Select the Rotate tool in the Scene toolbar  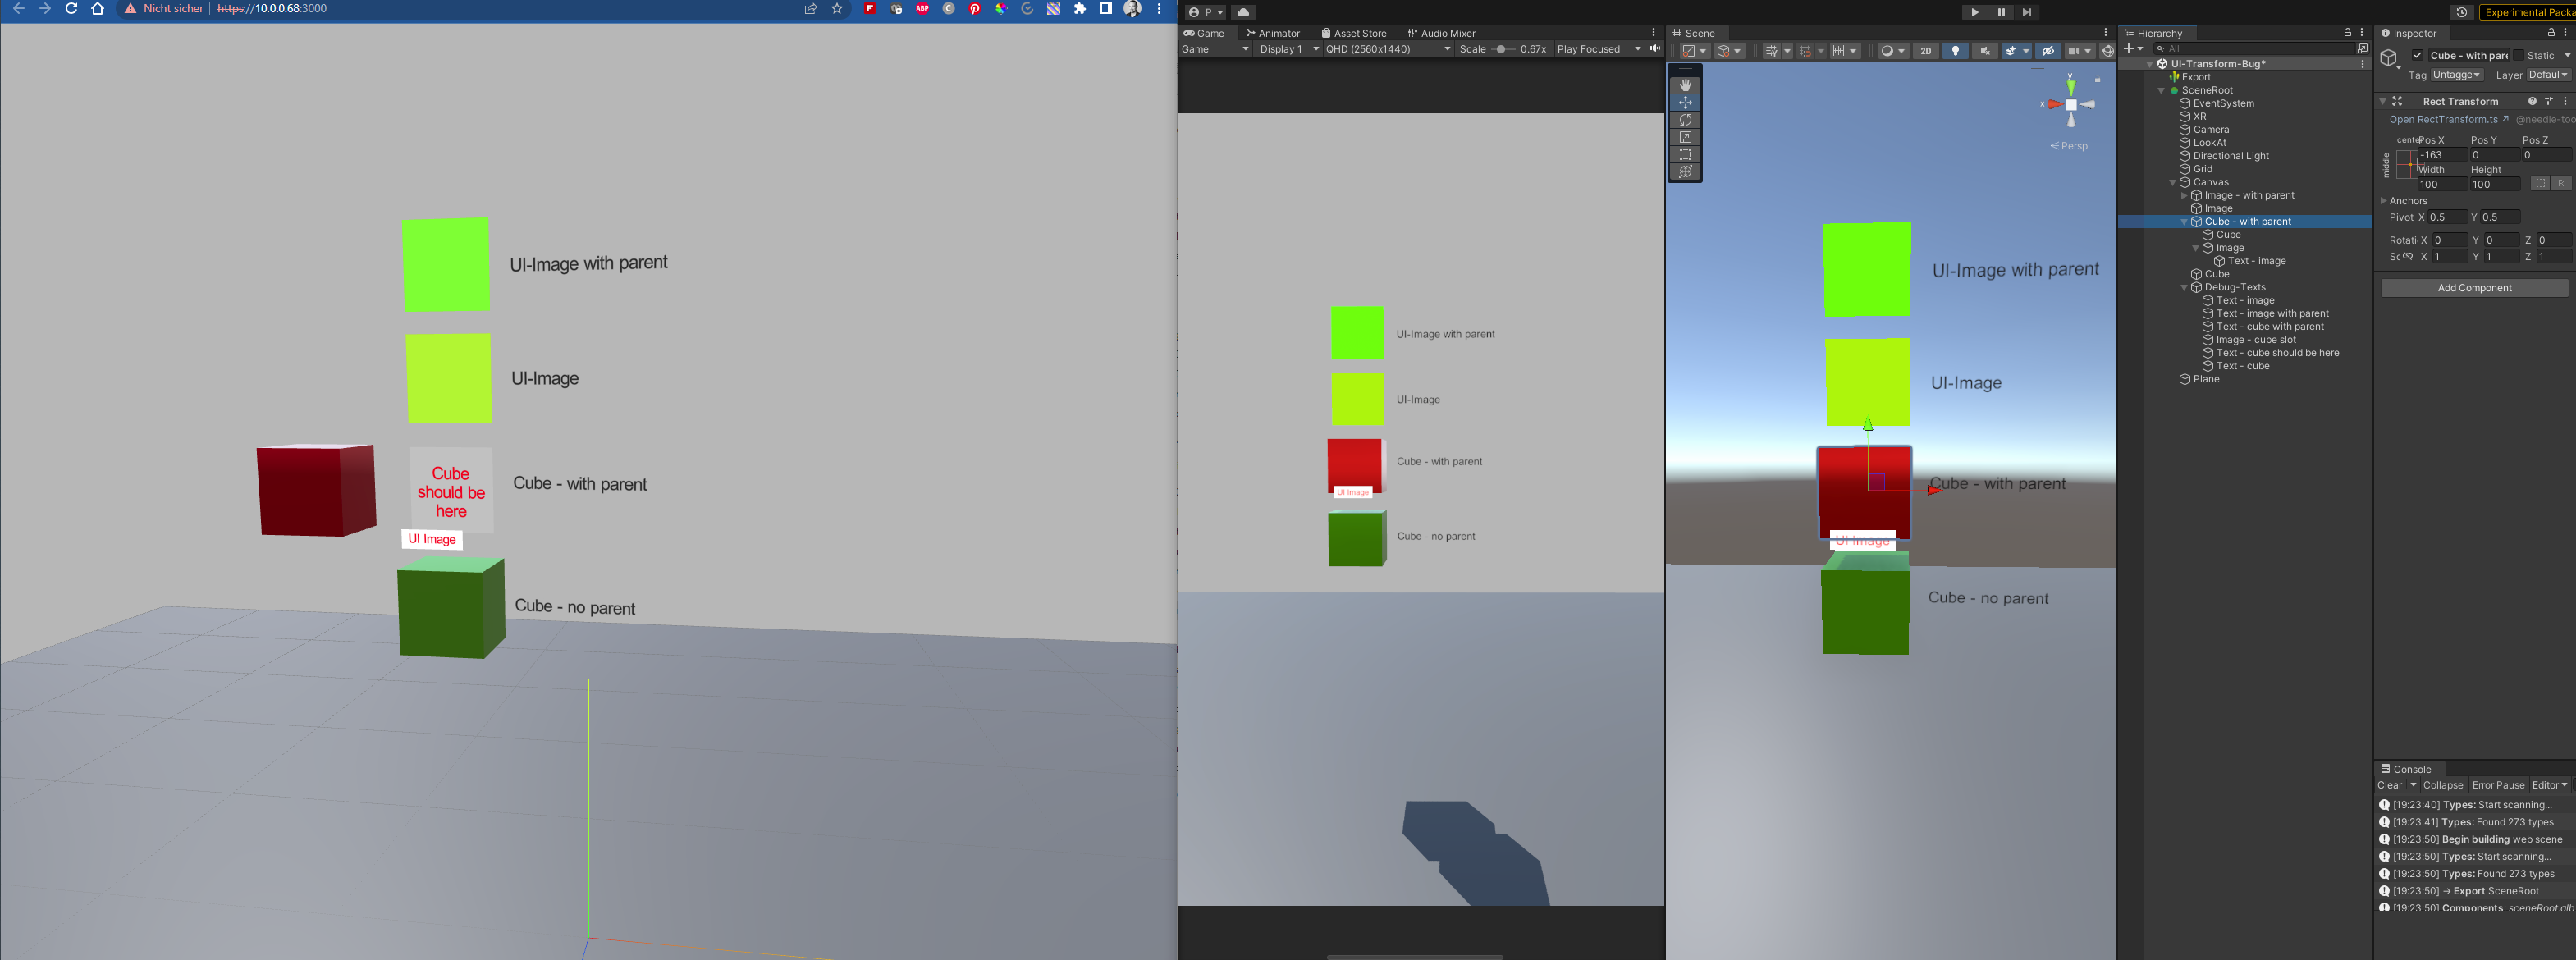point(1685,119)
